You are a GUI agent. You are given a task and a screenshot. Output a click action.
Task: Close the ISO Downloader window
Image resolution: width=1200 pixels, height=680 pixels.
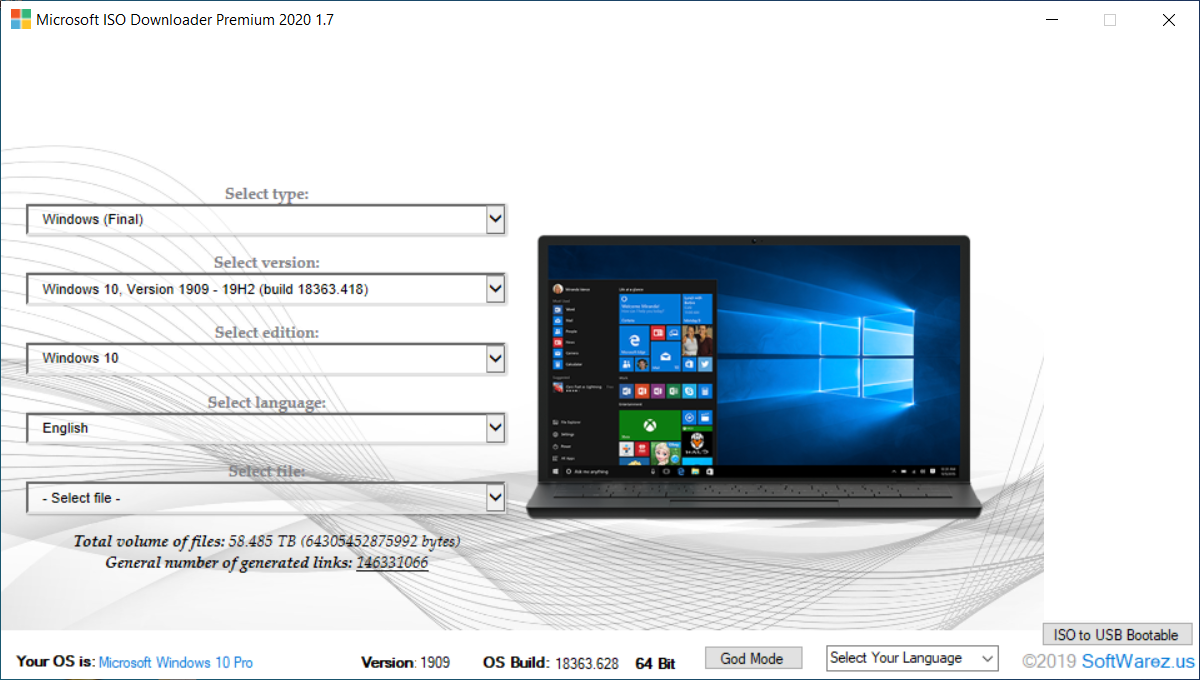click(x=1169, y=20)
